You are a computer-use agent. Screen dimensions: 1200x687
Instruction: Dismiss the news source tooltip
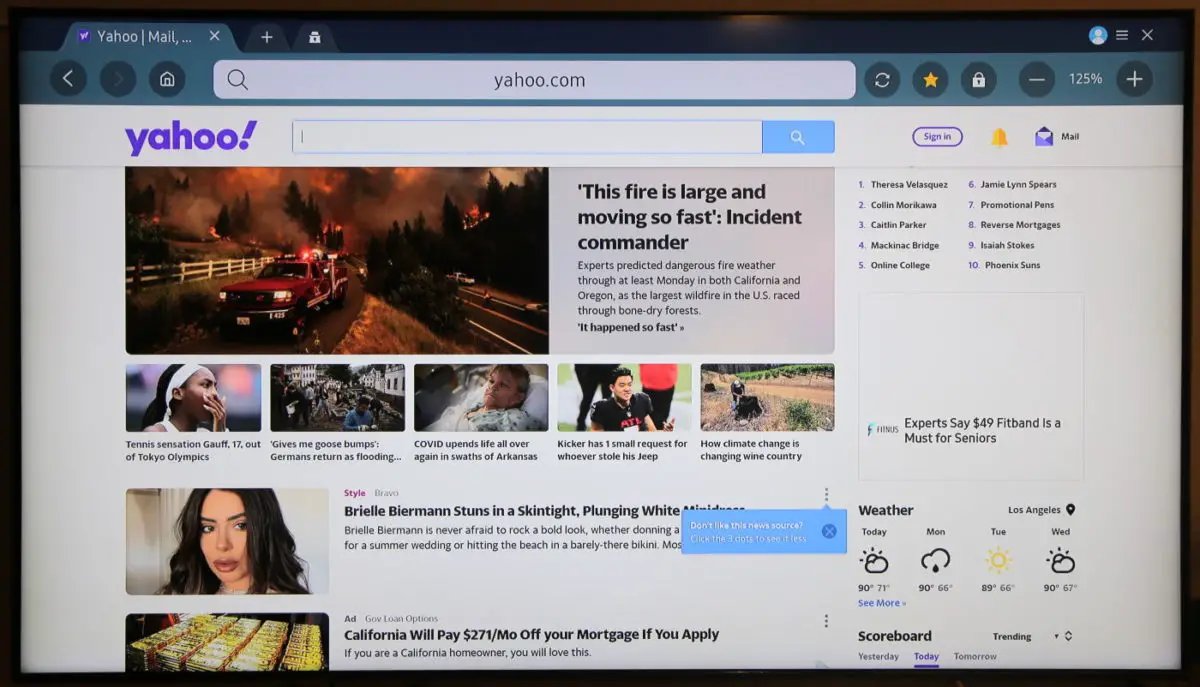pyautogui.click(x=829, y=531)
